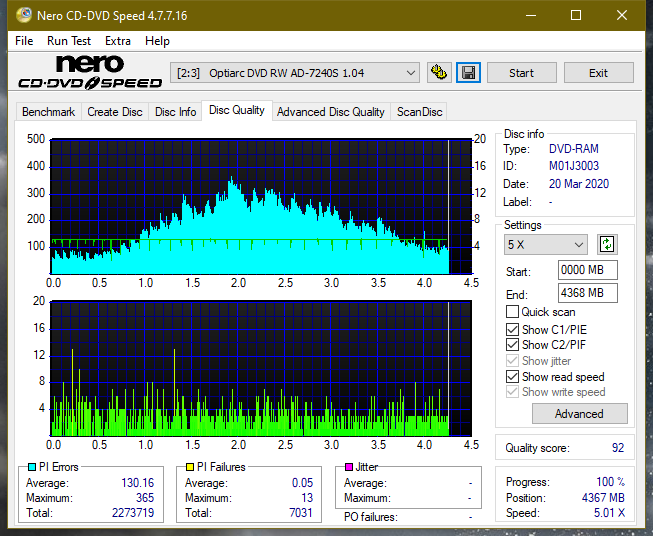Click the Nero CD-DVD Speed logo
653x536 pixels.
pos(90,72)
